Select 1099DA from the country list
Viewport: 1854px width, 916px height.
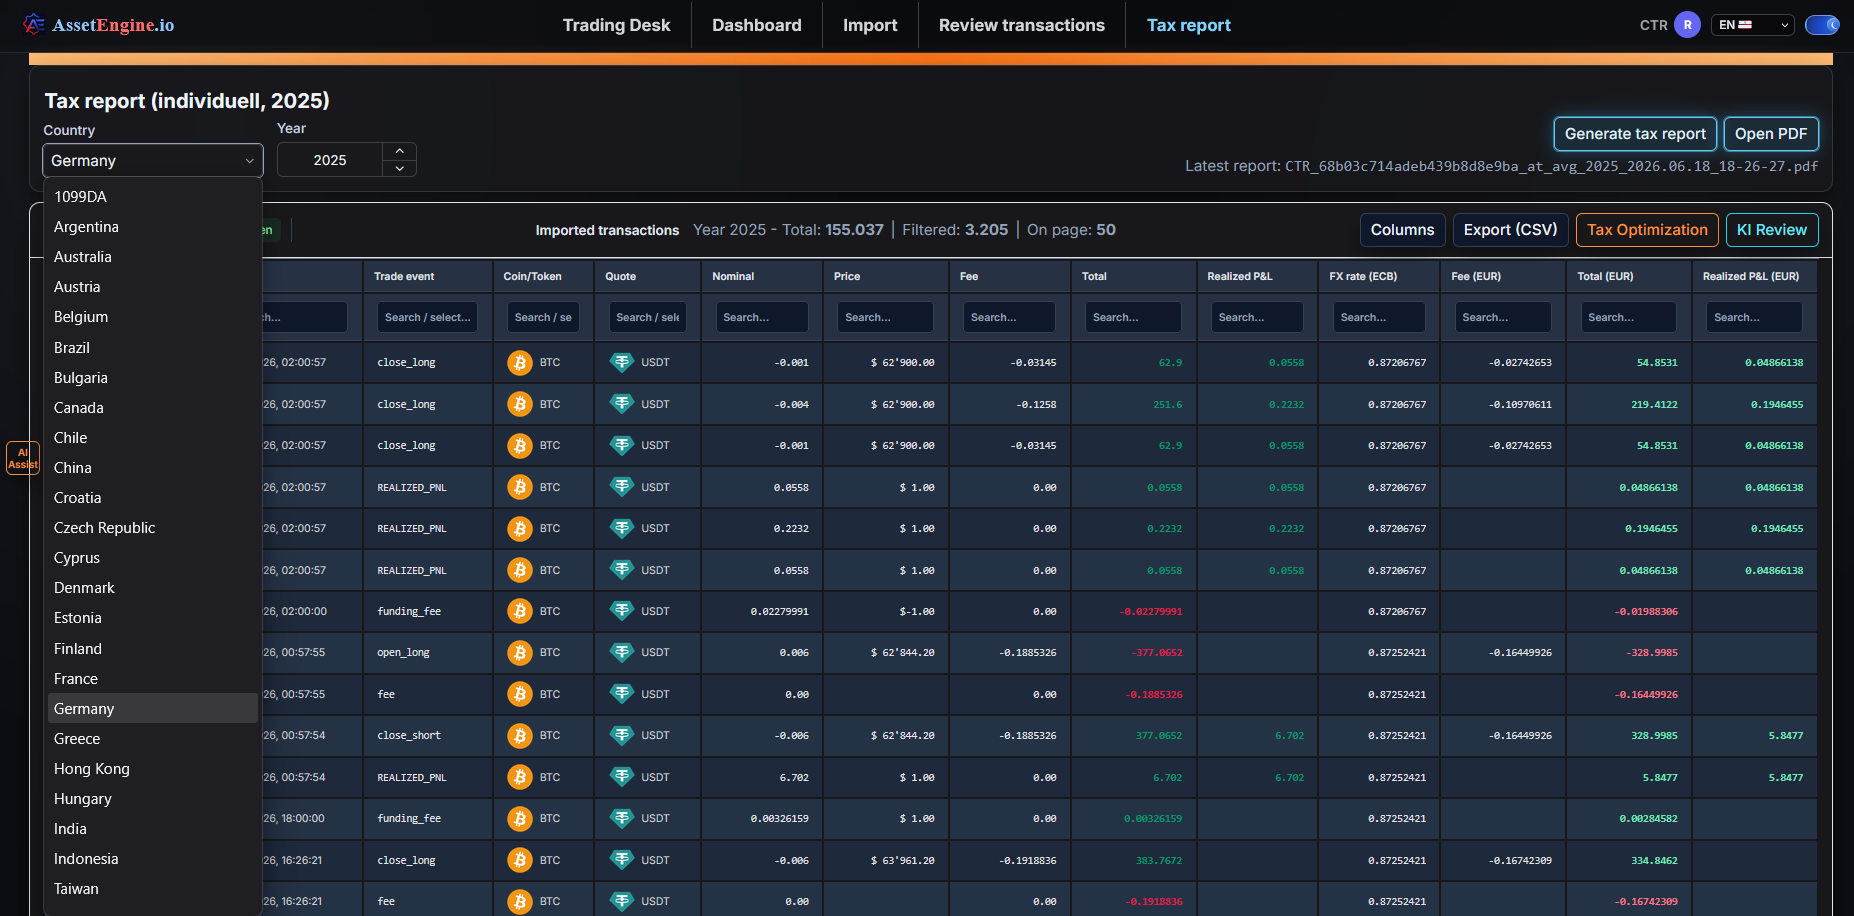pos(153,197)
